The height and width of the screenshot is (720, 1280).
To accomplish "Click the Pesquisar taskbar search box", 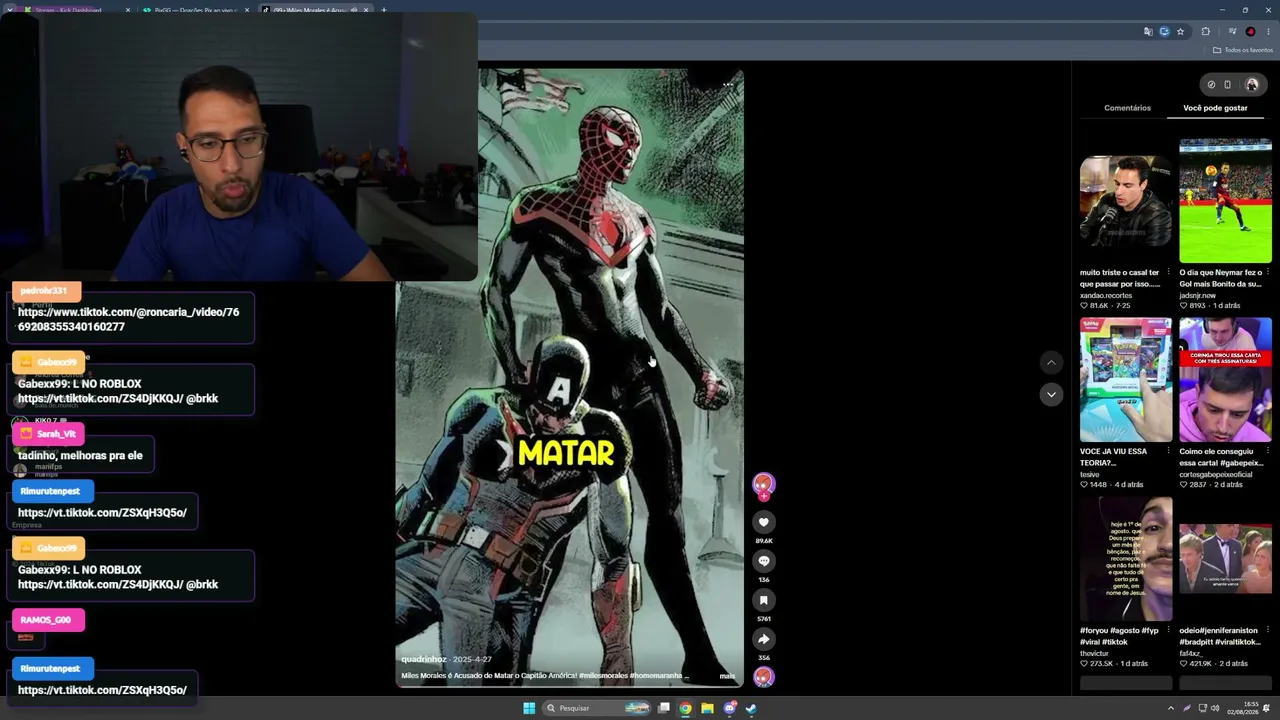I will tap(596, 708).
